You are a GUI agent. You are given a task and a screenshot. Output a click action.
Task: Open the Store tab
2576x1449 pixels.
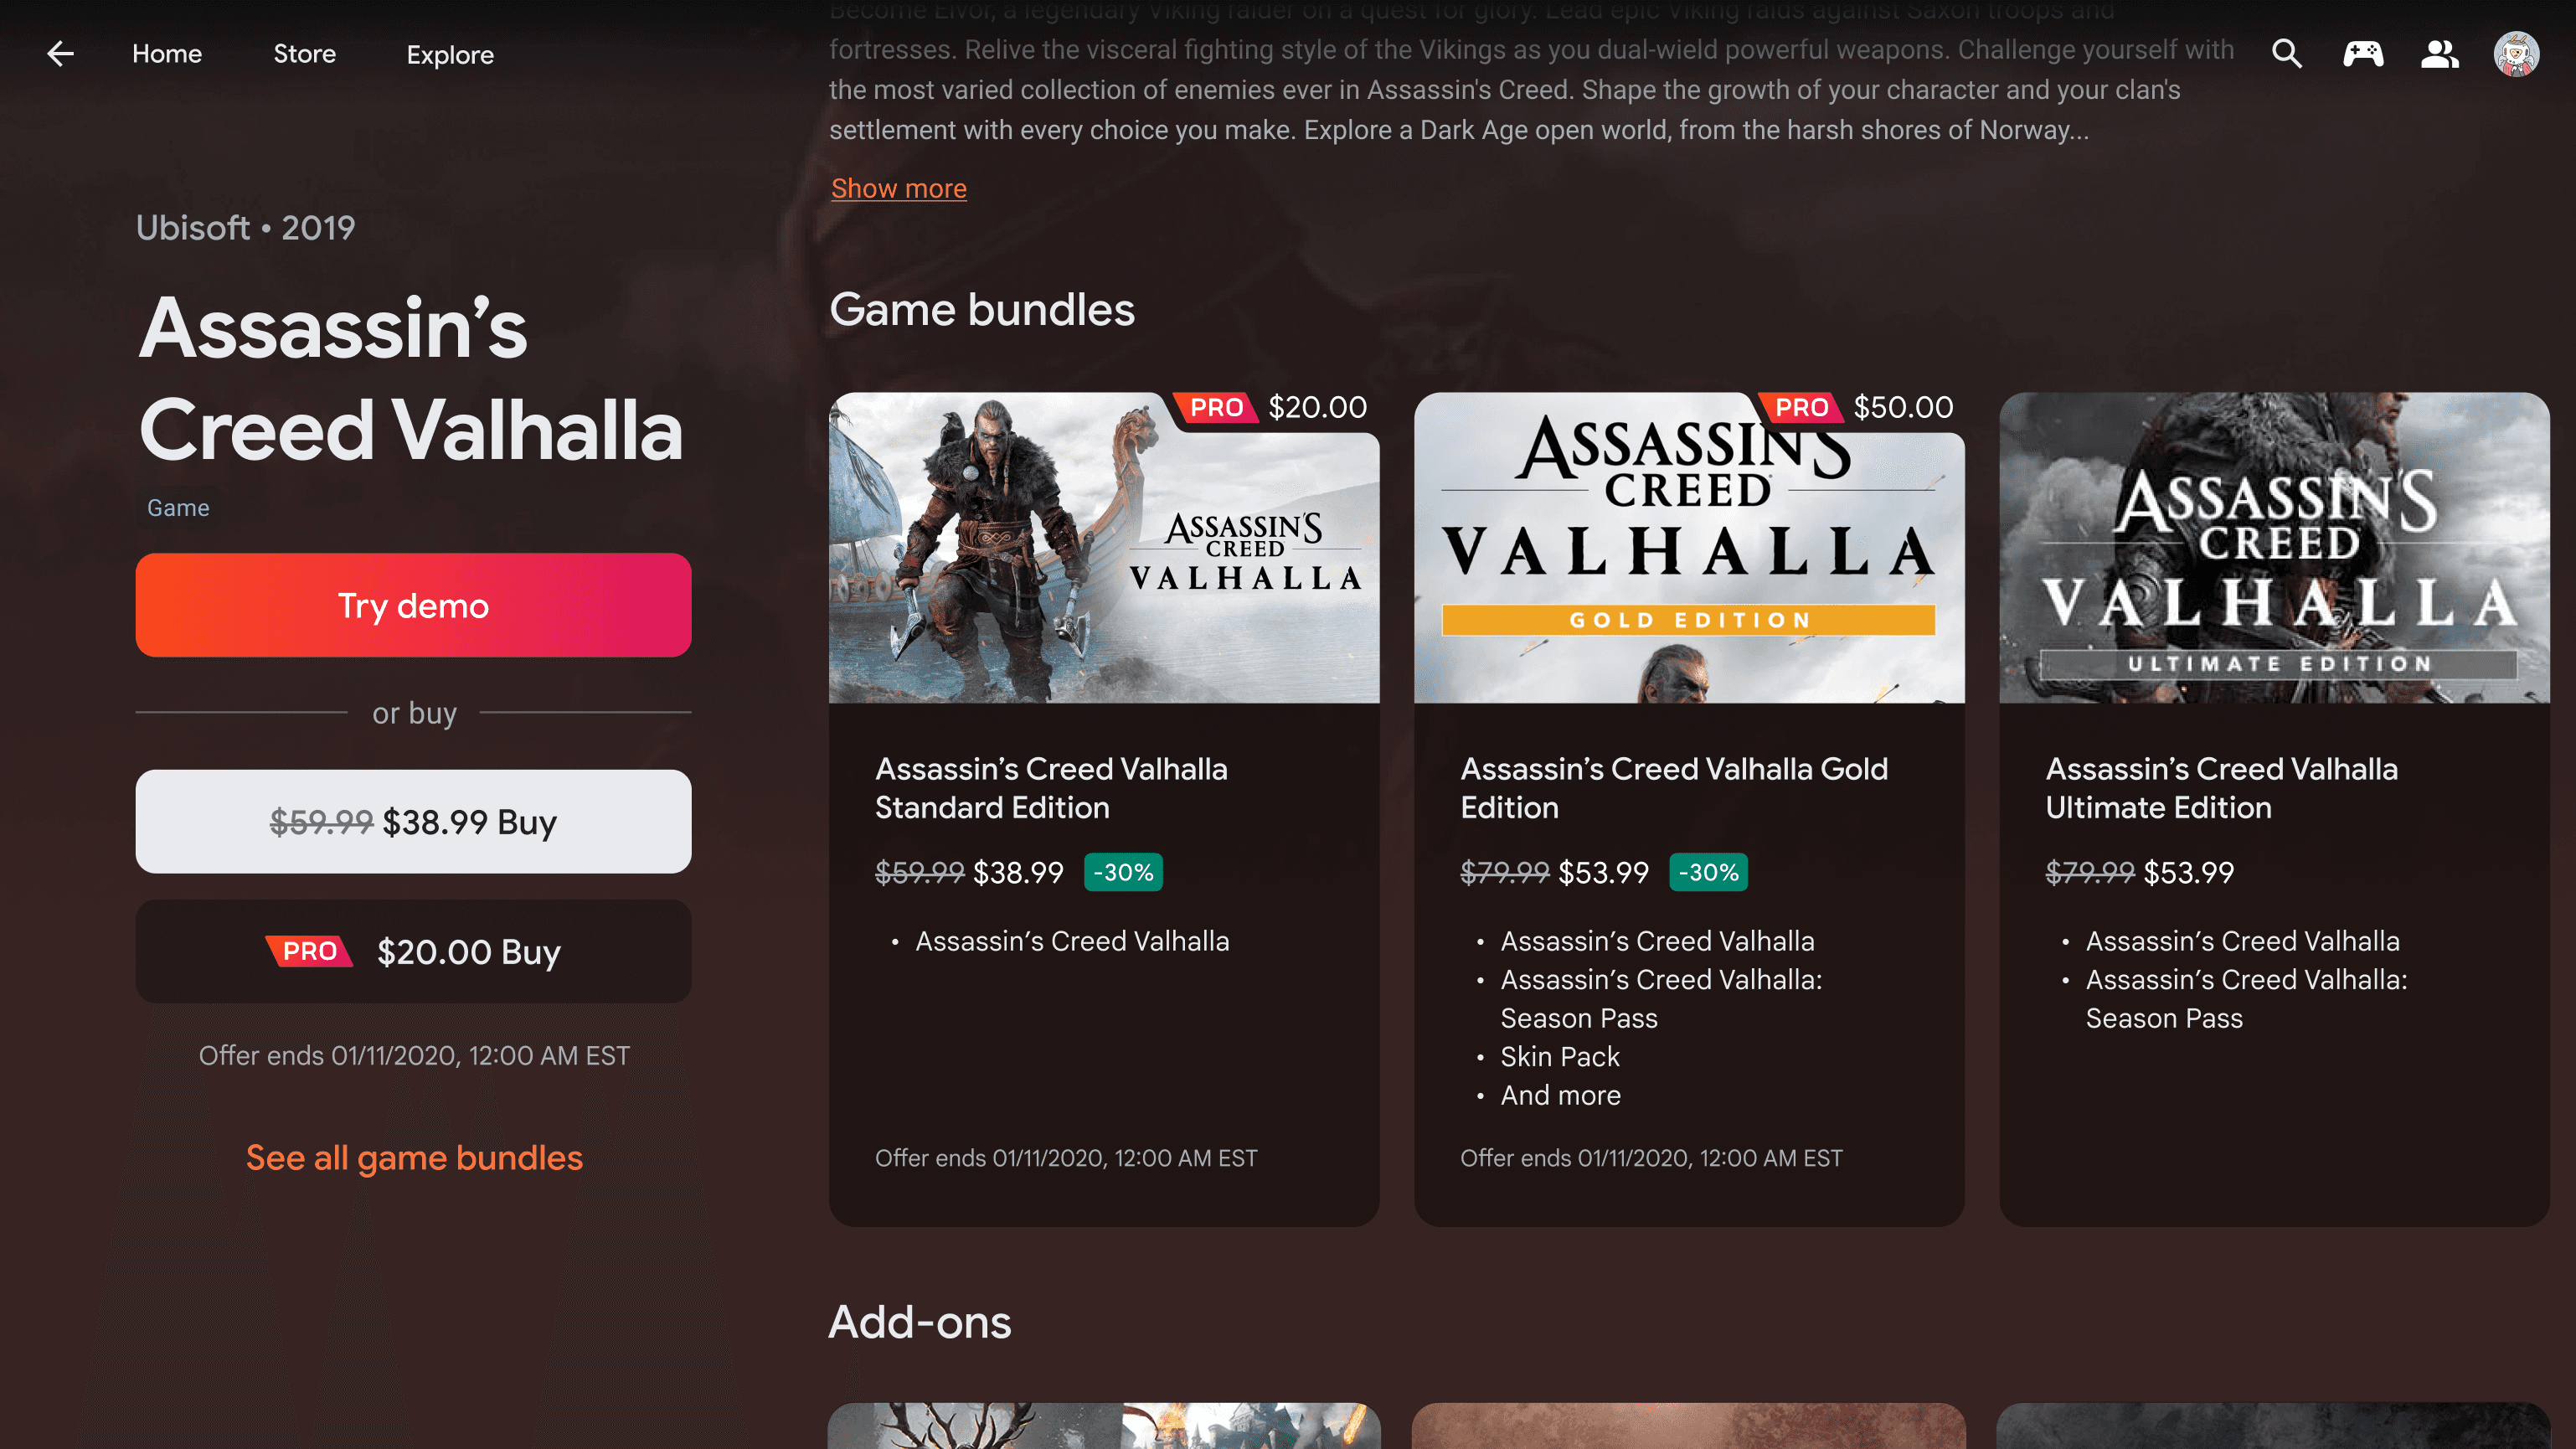[x=305, y=54]
